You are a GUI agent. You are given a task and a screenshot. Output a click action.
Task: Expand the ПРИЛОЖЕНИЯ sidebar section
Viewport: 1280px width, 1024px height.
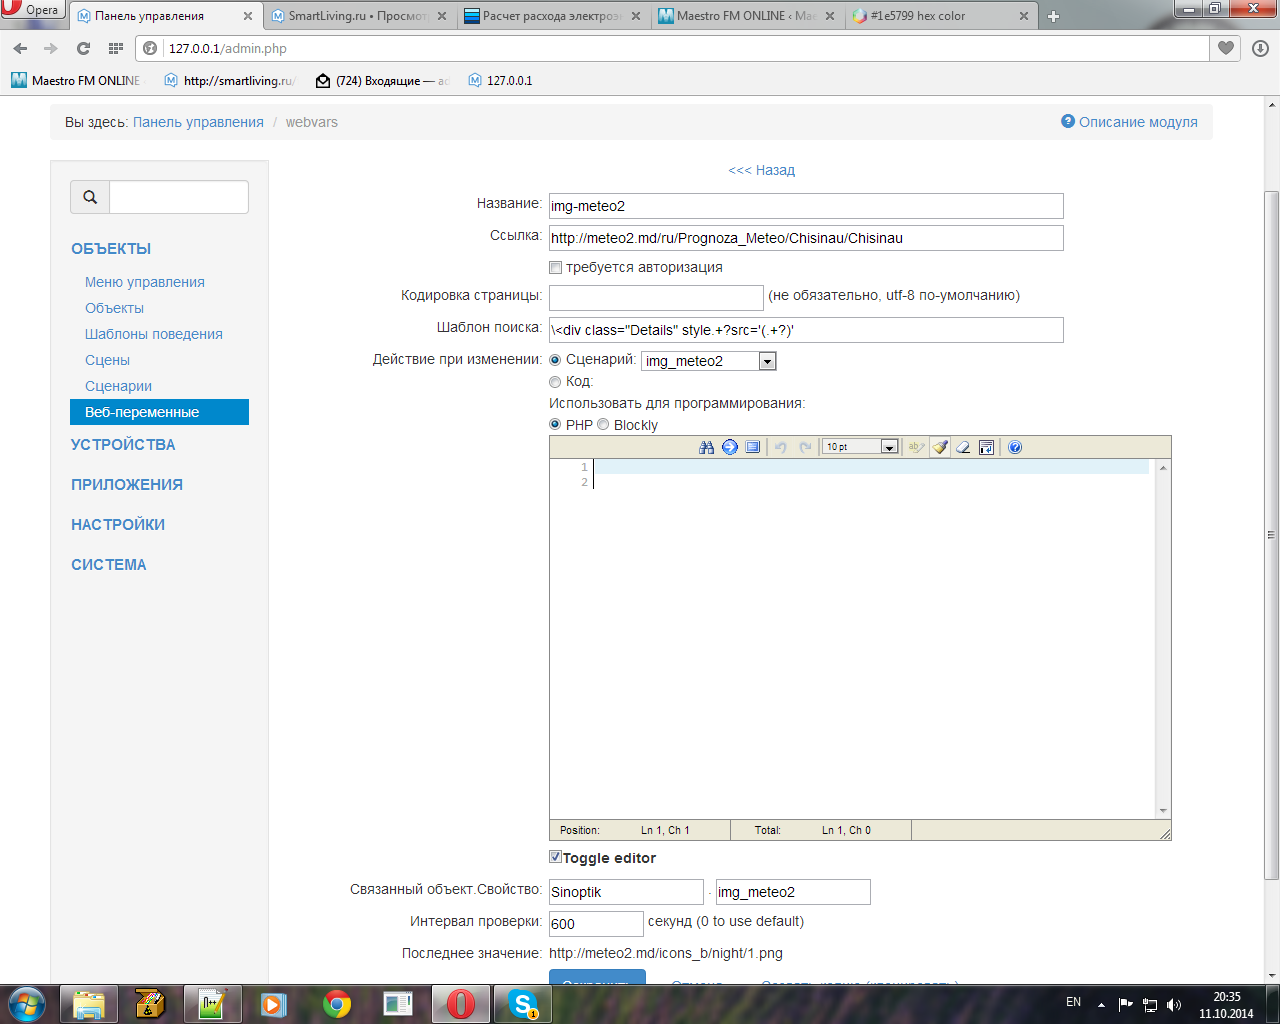(127, 485)
